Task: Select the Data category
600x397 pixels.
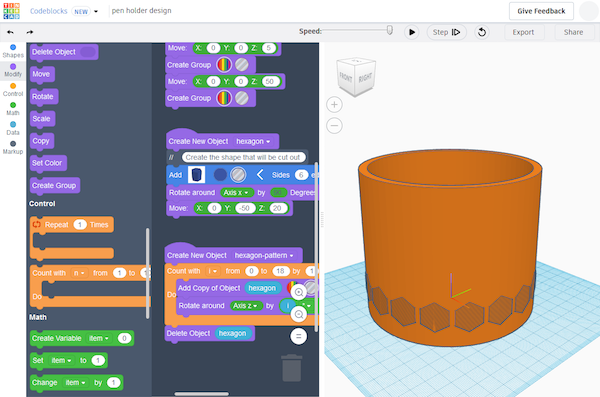Action: [x=13, y=129]
